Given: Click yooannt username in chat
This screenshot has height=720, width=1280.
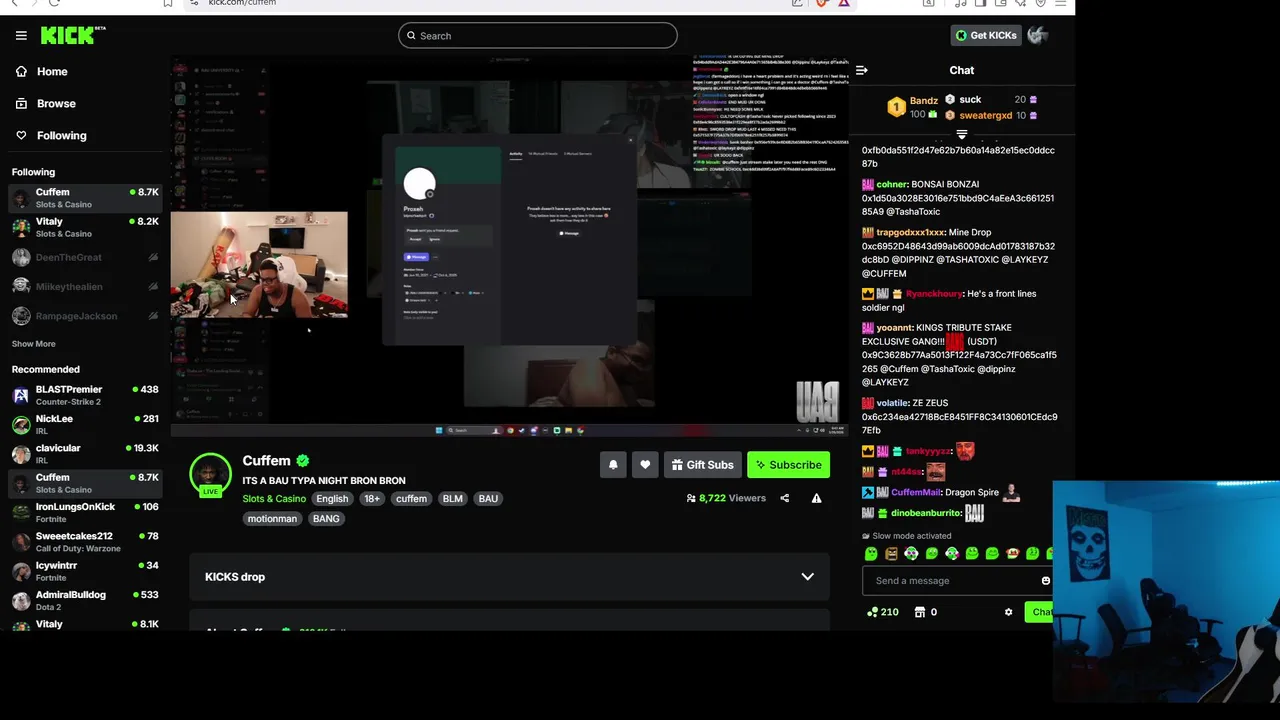Looking at the screenshot, I should pyautogui.click(x=894, y=328).
